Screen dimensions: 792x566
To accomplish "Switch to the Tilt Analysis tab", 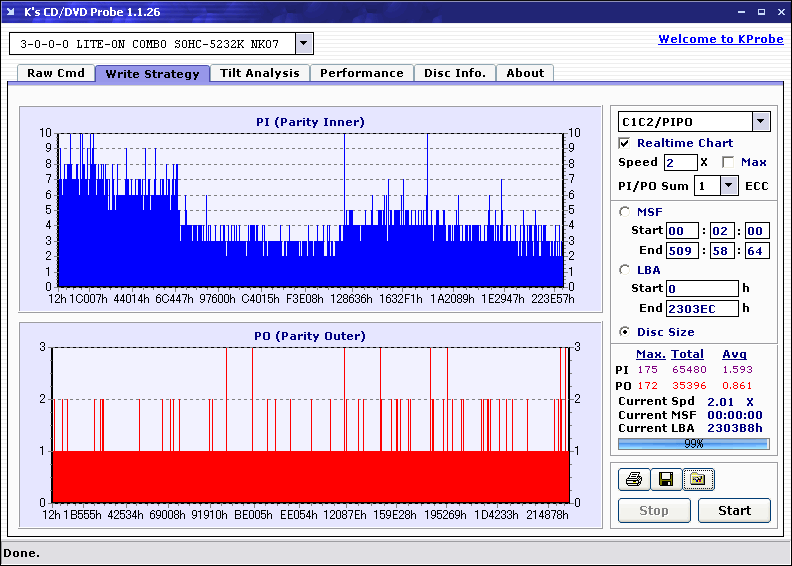I will click(x=259, y=73).
